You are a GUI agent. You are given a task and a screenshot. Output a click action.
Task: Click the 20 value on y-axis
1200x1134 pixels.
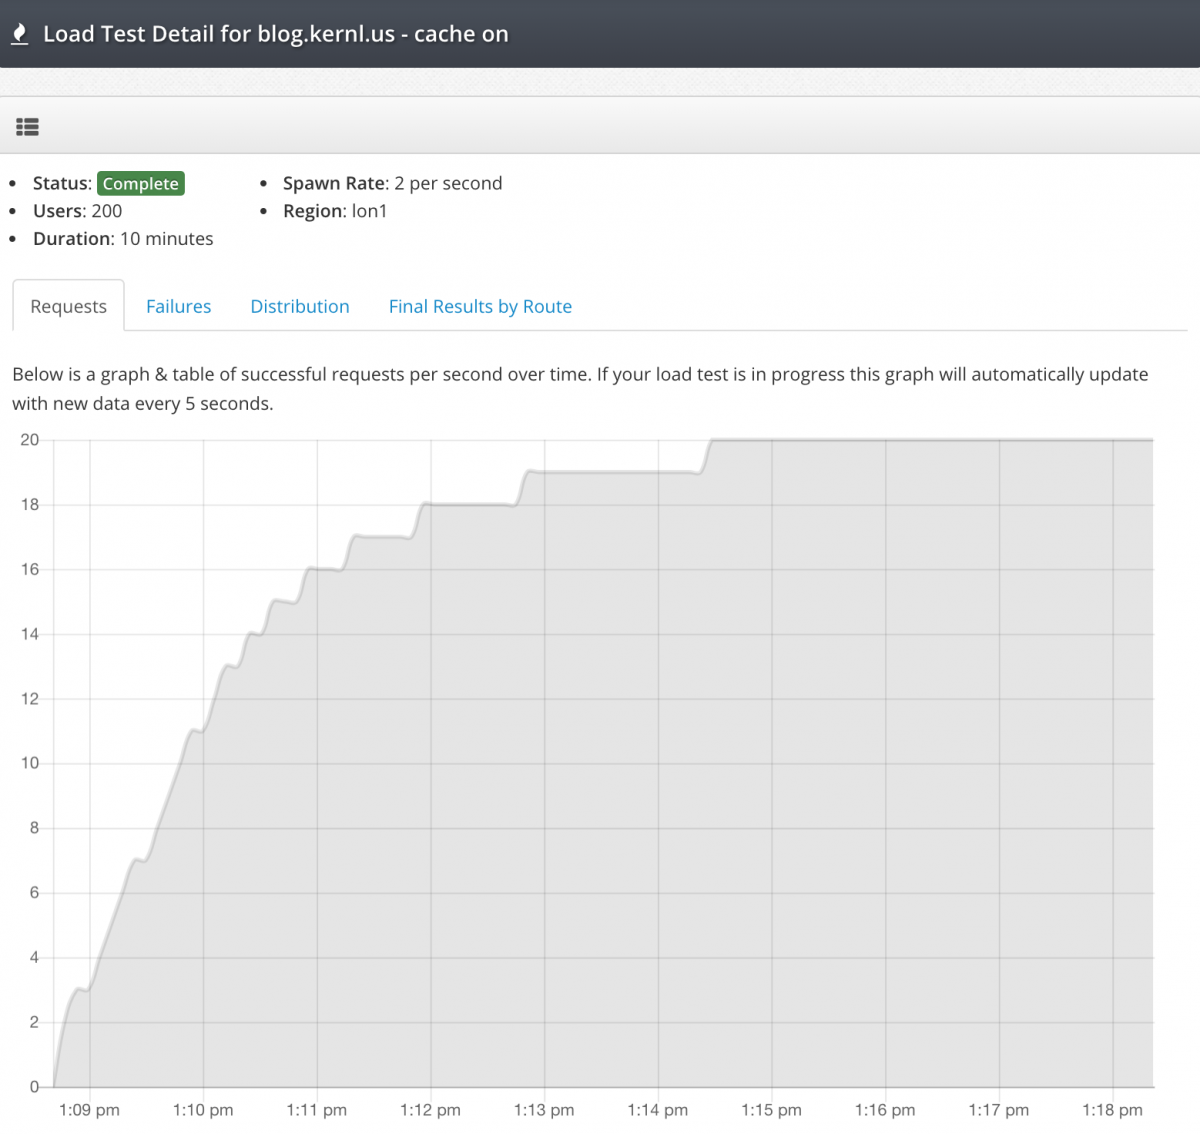[30, 440]
